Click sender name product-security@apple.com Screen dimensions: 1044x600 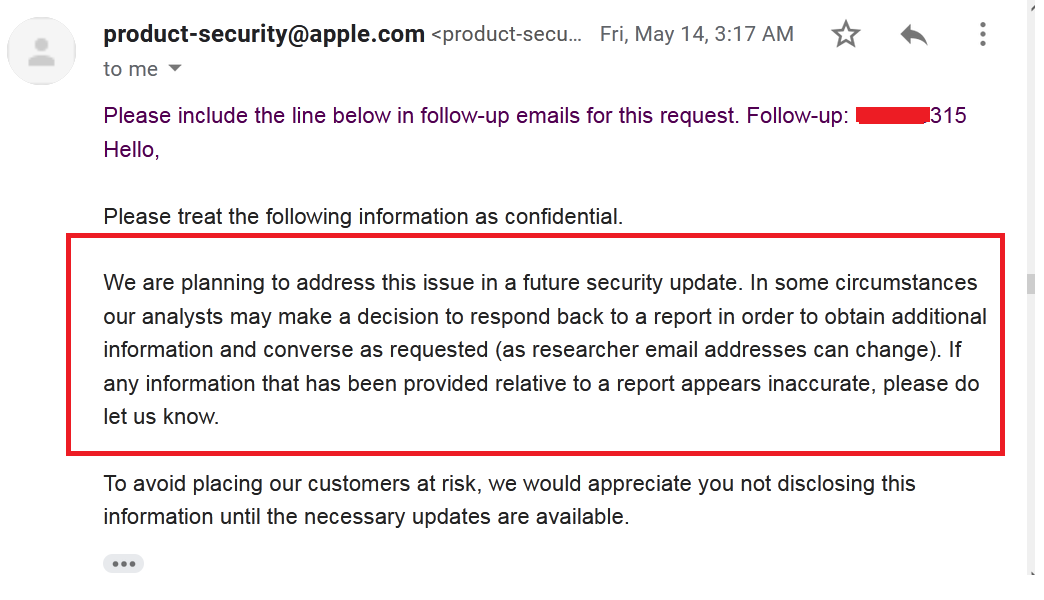click(x=264, y=34)
